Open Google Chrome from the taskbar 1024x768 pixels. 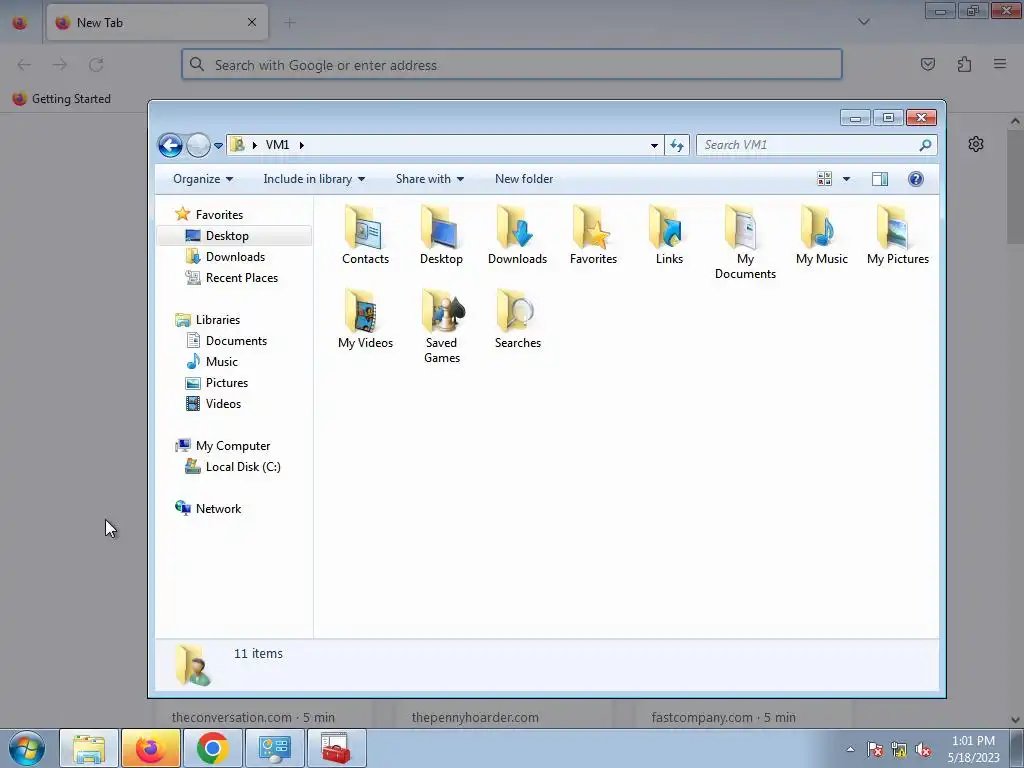click(x=212, y=748)
